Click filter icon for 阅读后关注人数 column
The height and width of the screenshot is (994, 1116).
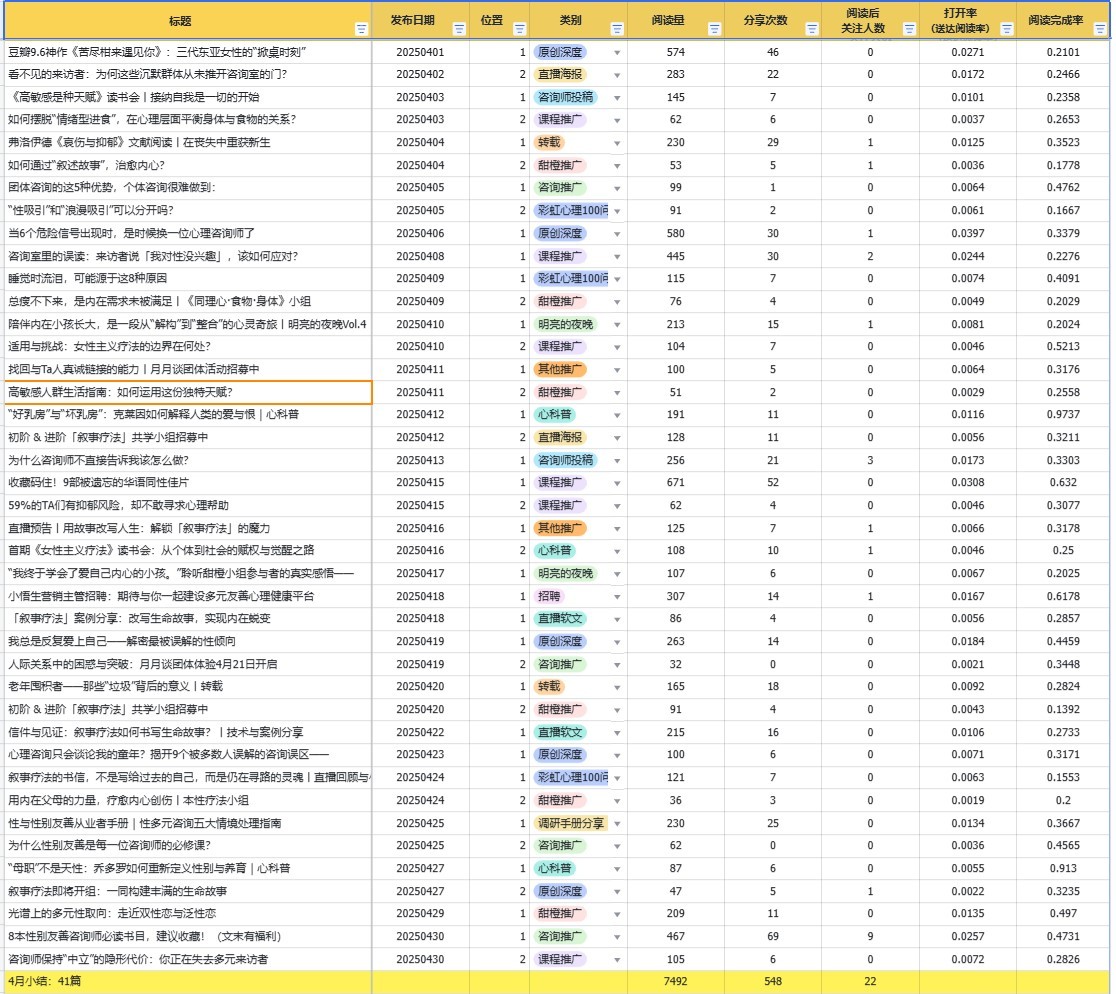pos(908,29)
